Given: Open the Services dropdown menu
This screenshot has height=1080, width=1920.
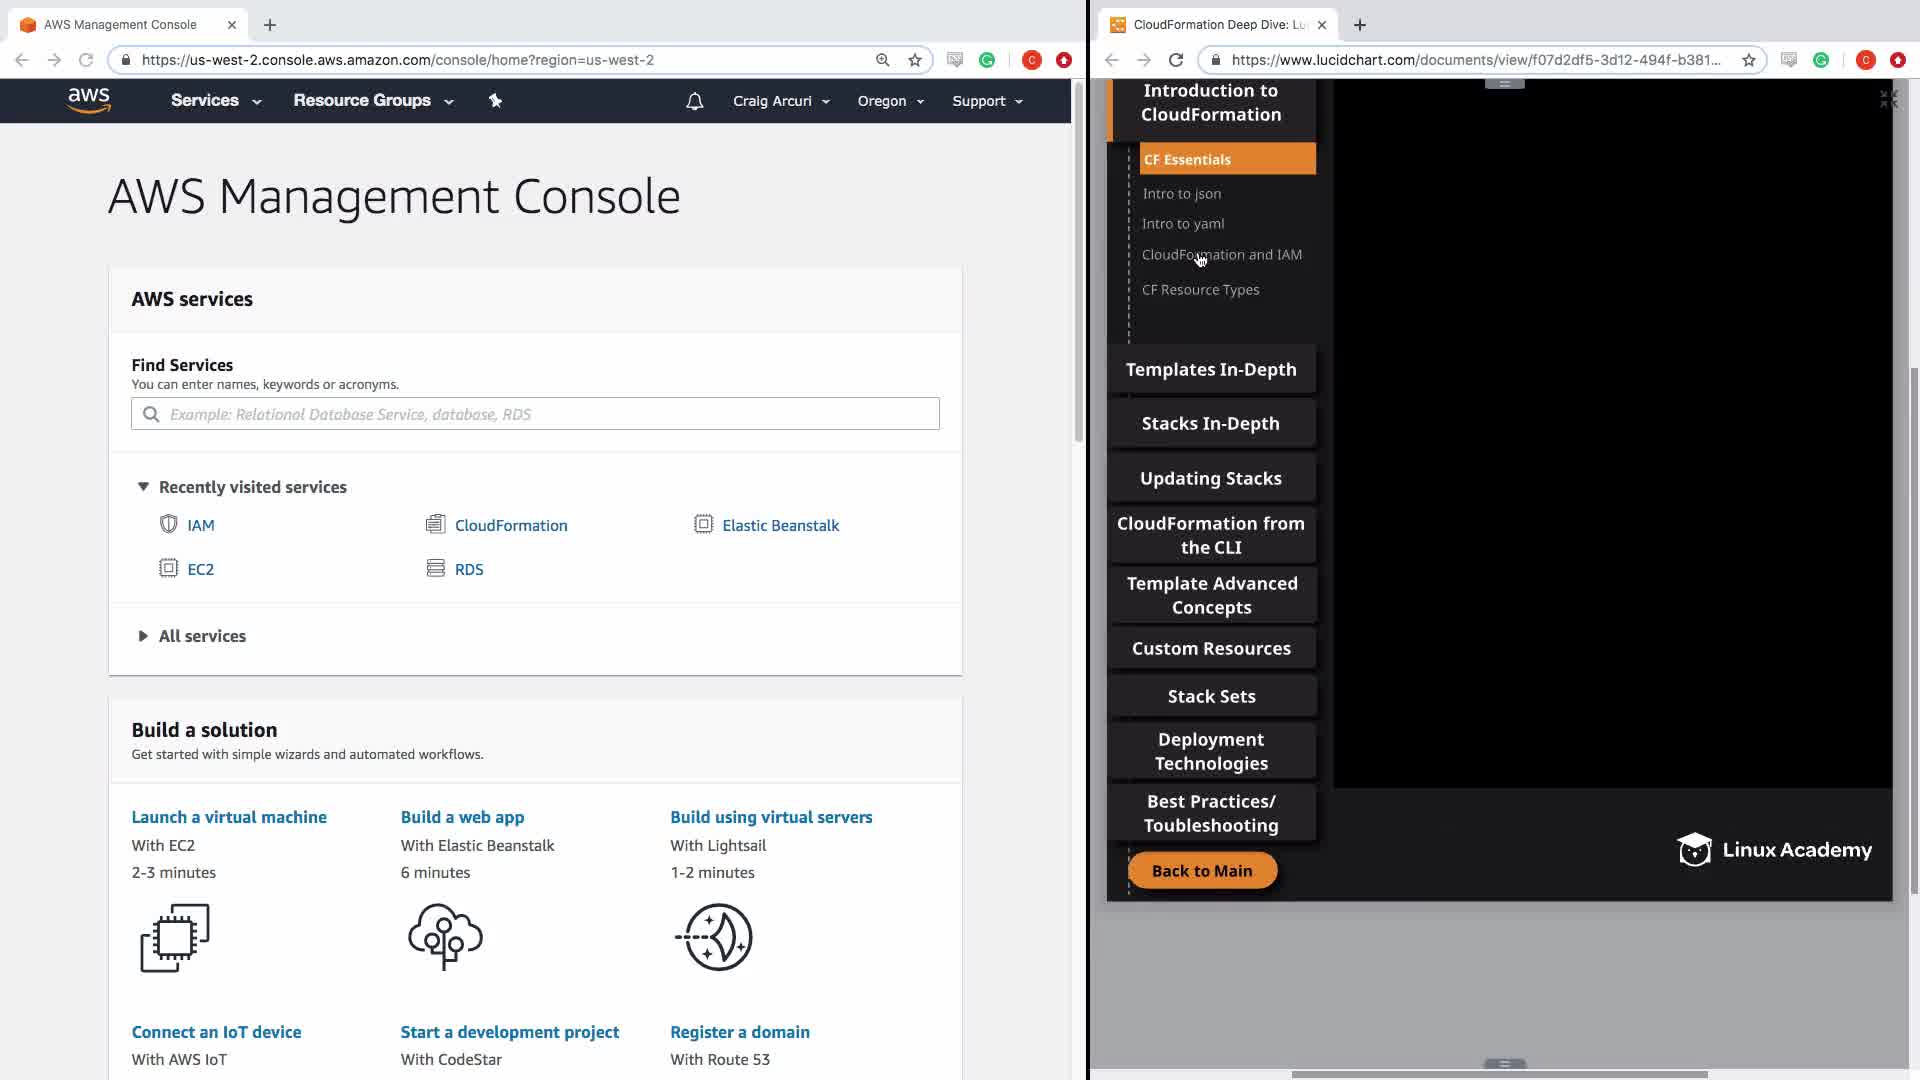Looking at the screenshot, I should (215, 101).
